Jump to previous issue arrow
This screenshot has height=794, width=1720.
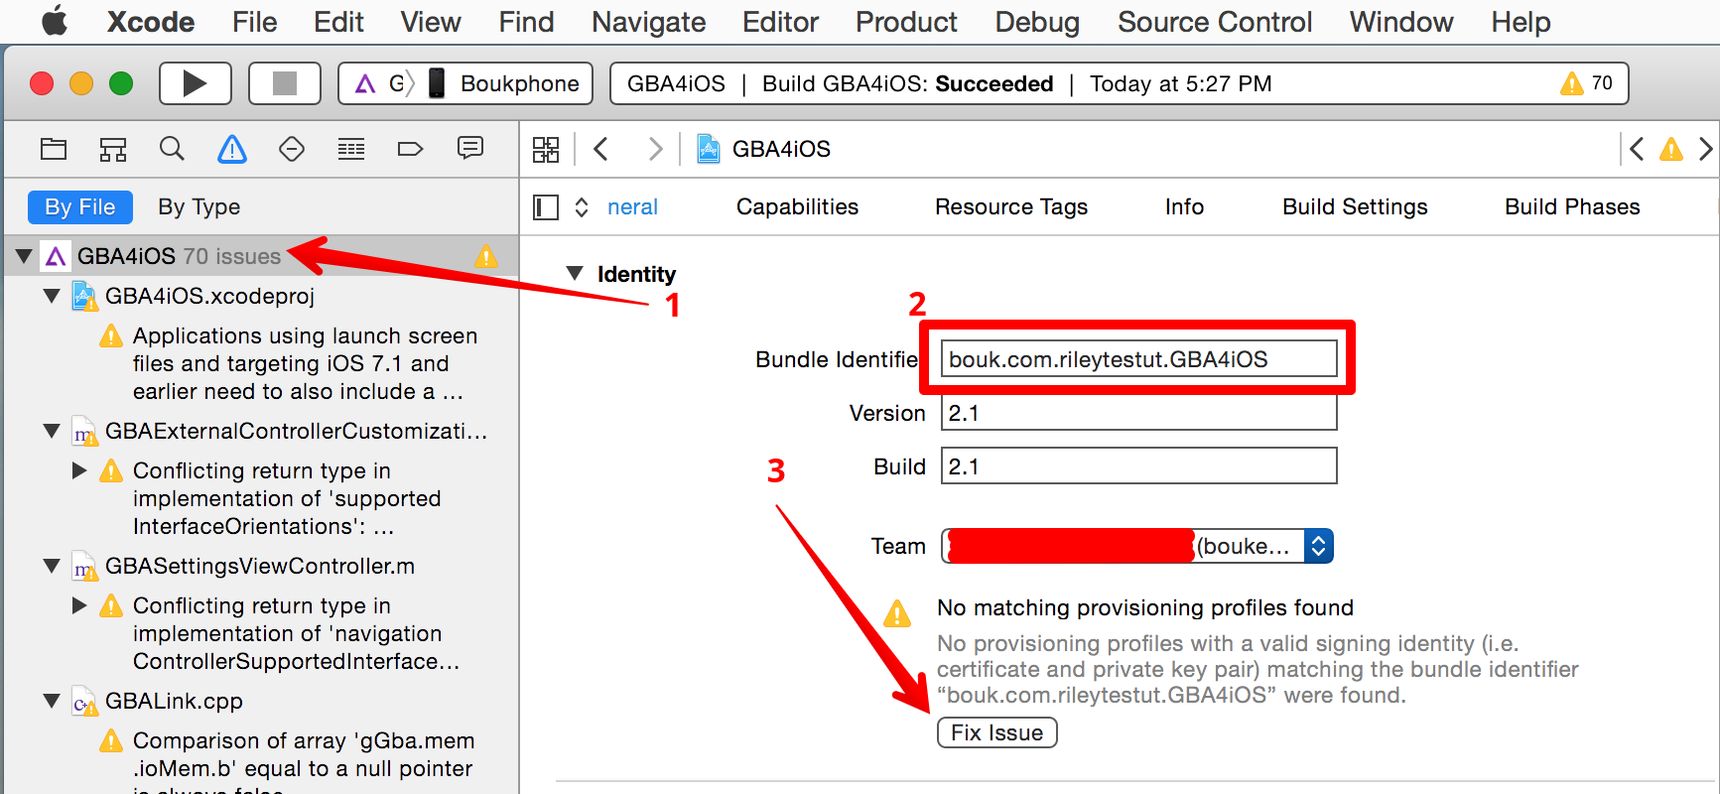point(1637,149)
